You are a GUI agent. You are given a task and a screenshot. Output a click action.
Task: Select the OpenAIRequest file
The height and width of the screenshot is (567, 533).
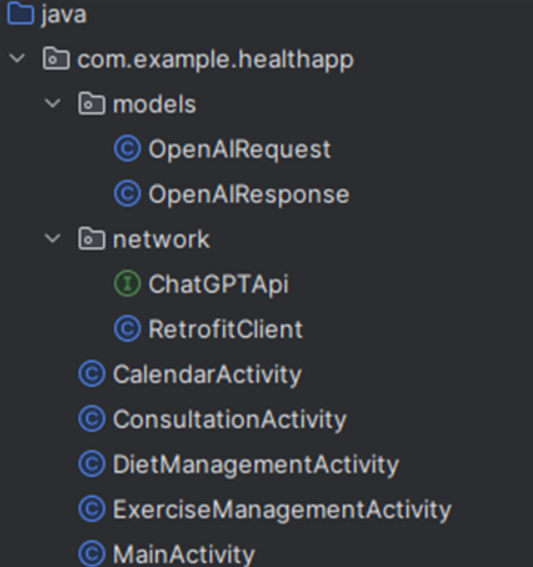pyautogui.click(x=240, y=149)
